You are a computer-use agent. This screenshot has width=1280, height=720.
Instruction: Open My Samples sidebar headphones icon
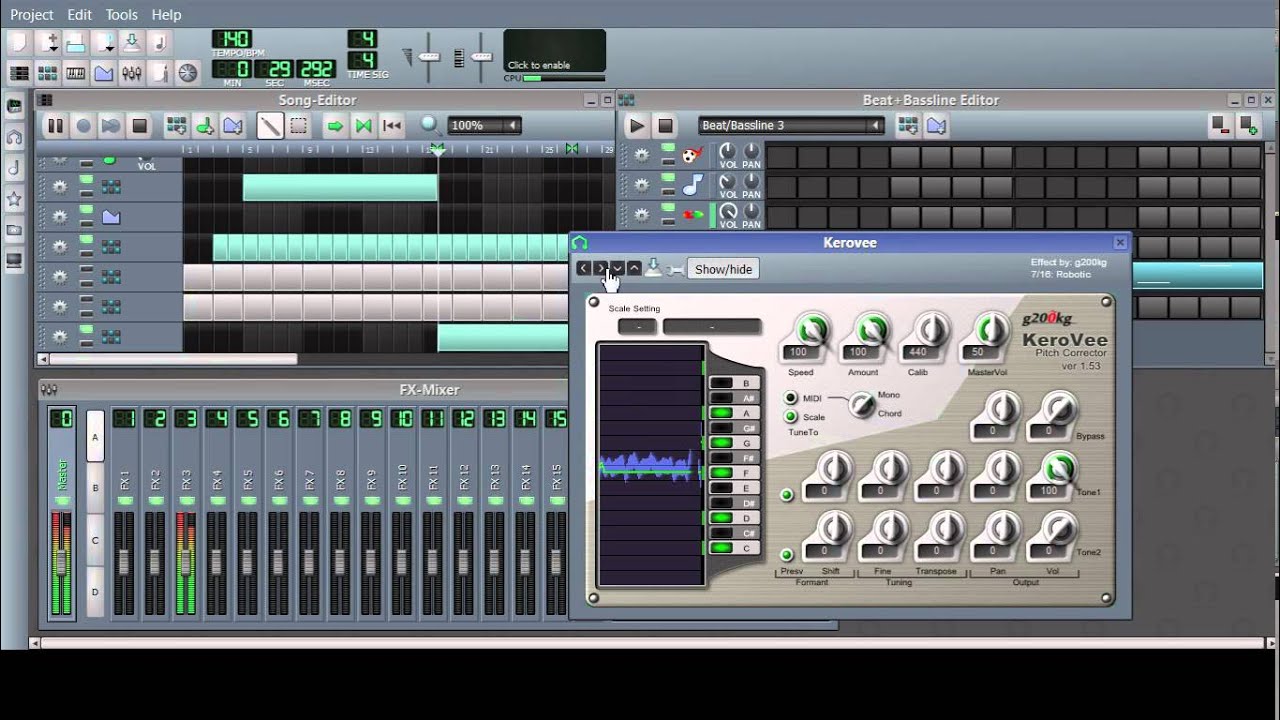(14, 136)
